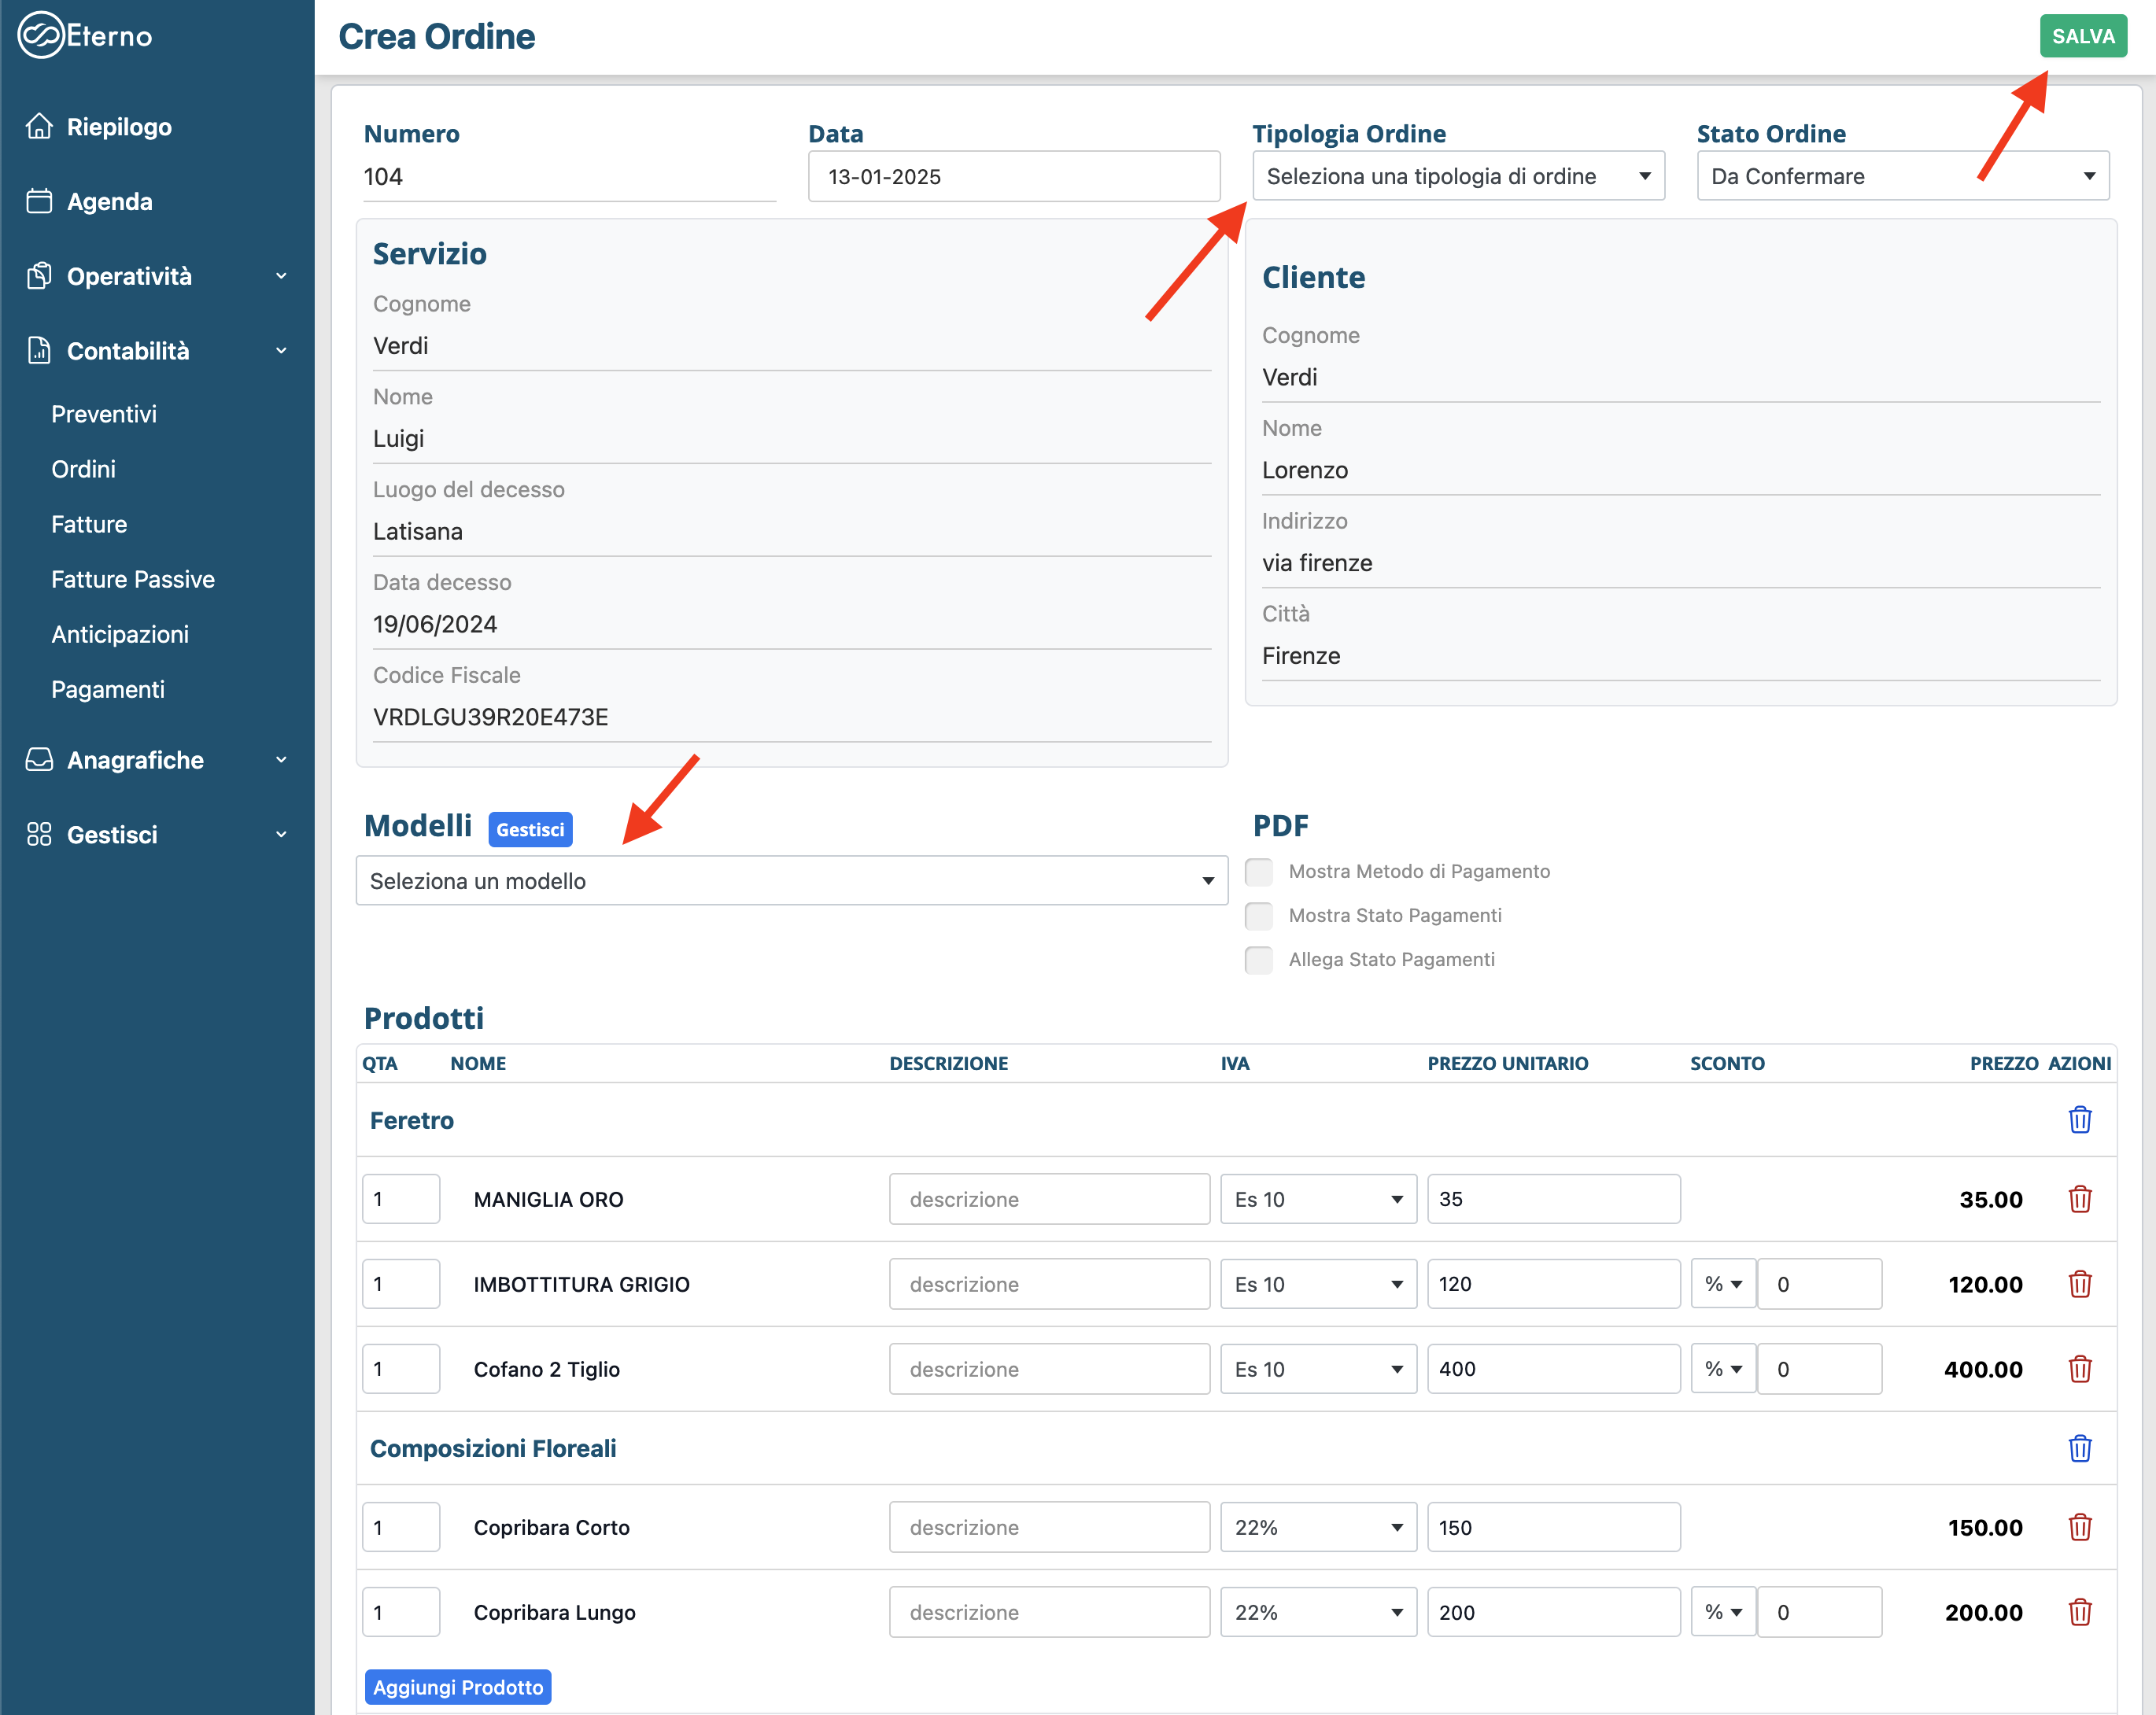
Task: Click the green SALVA button
Action: pyautogui.click(x=2082, y=36)
